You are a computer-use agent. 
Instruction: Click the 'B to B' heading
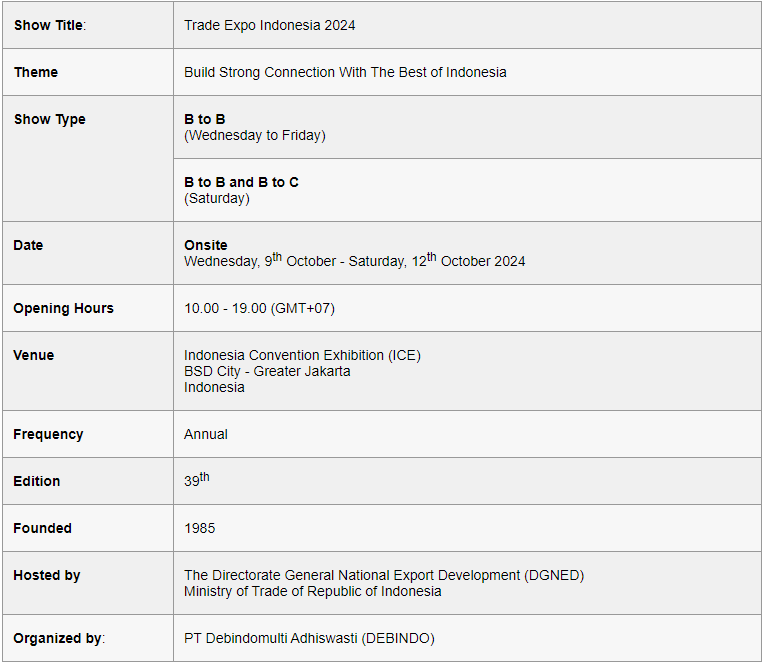205,120
